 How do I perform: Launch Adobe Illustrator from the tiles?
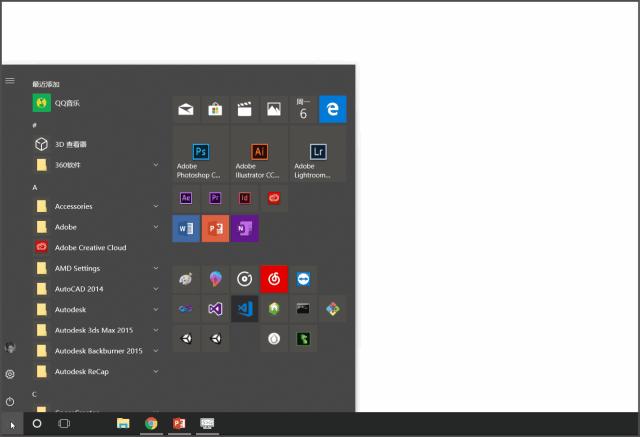click(x=259, y=154)
